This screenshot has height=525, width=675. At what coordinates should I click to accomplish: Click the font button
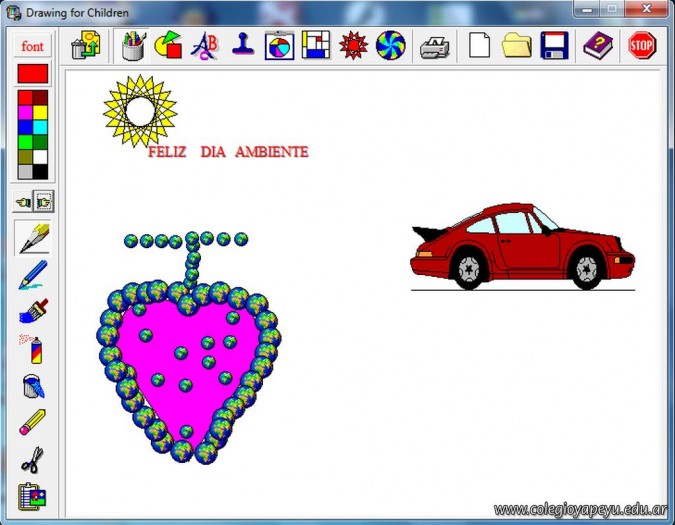coord(33,46)
